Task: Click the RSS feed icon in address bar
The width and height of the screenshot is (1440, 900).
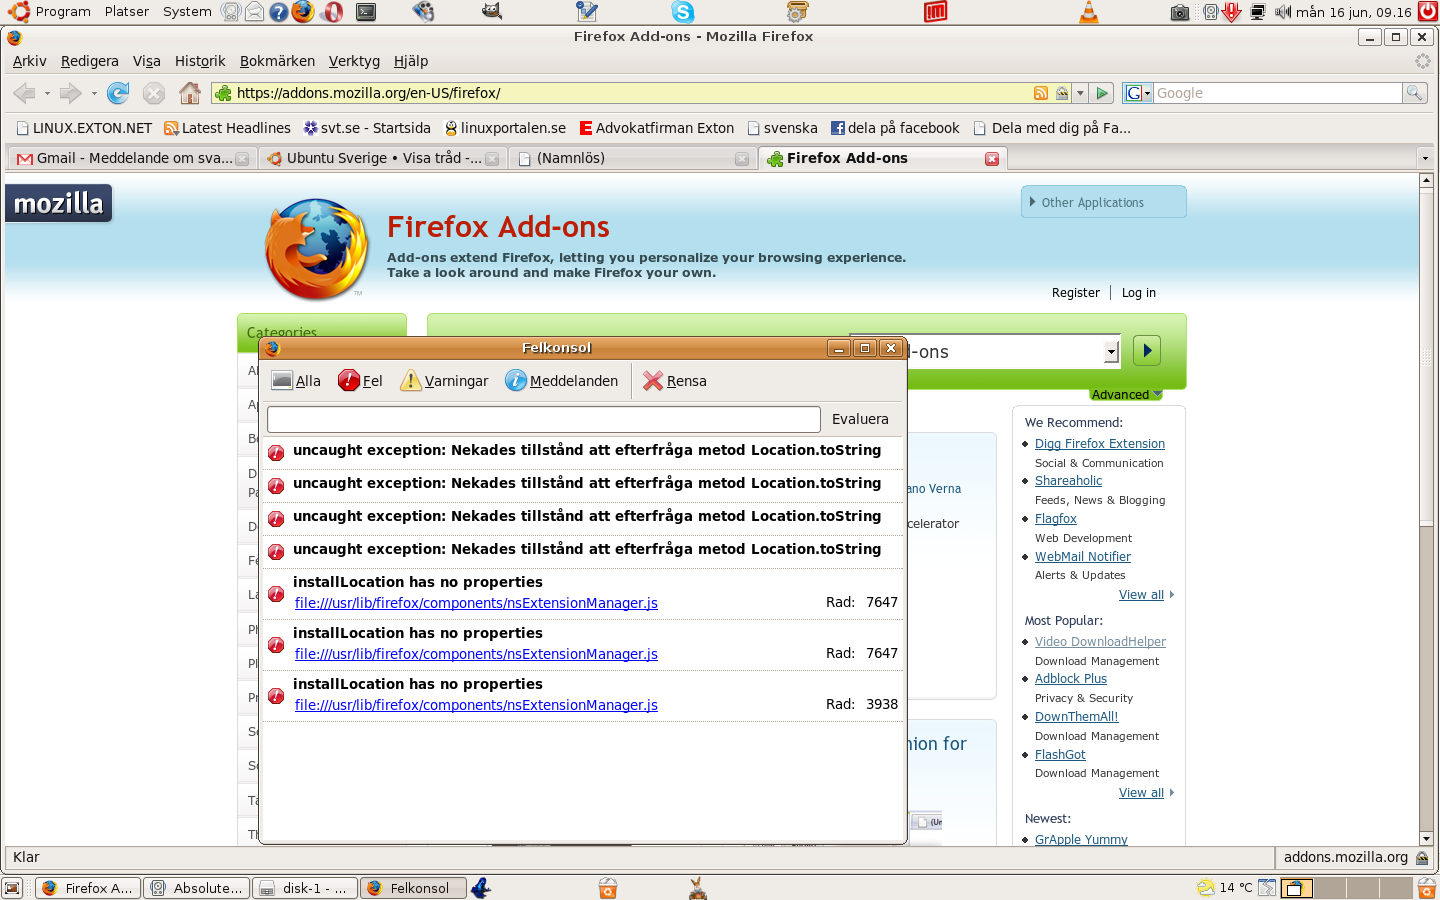Action: (x=1041, y=93)
